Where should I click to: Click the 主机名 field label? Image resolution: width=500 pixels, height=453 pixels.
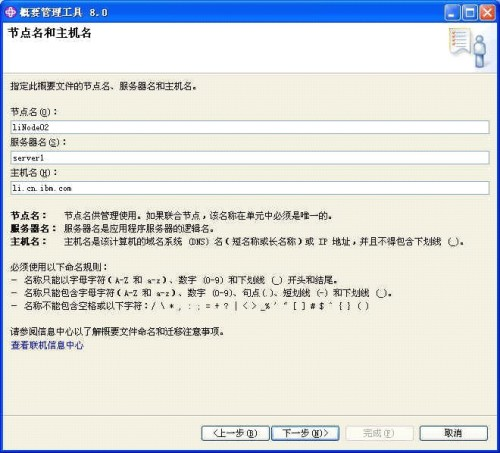[34, 173]
